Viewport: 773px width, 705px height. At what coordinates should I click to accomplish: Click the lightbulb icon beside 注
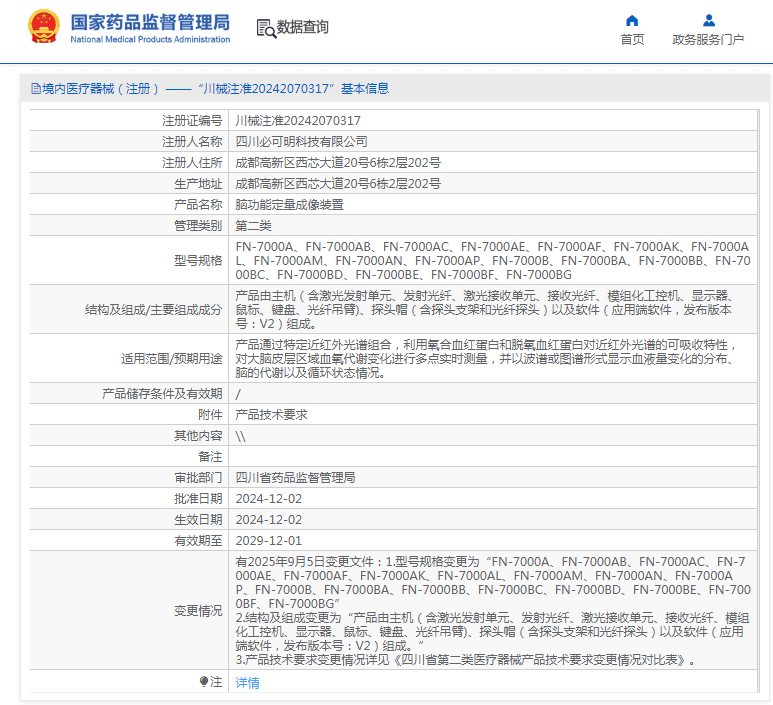[204, 682]
